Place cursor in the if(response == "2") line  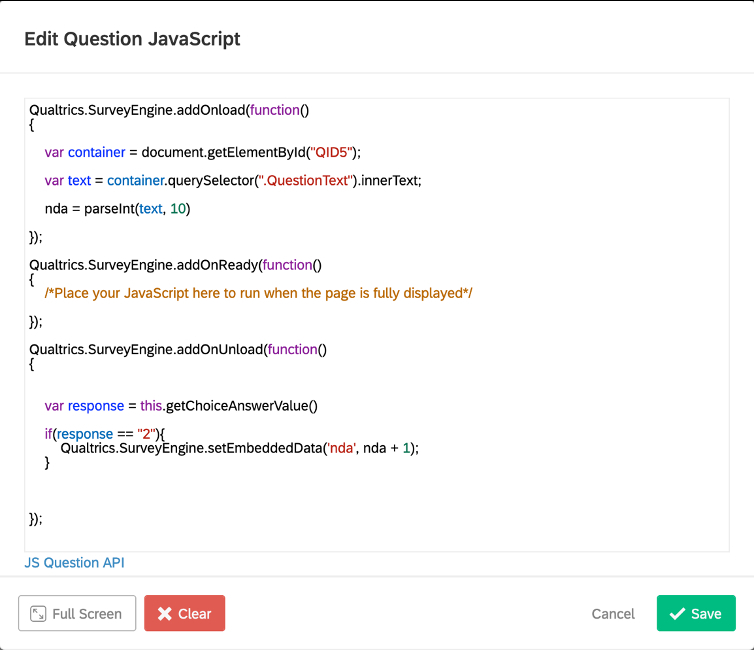point(110,434)
